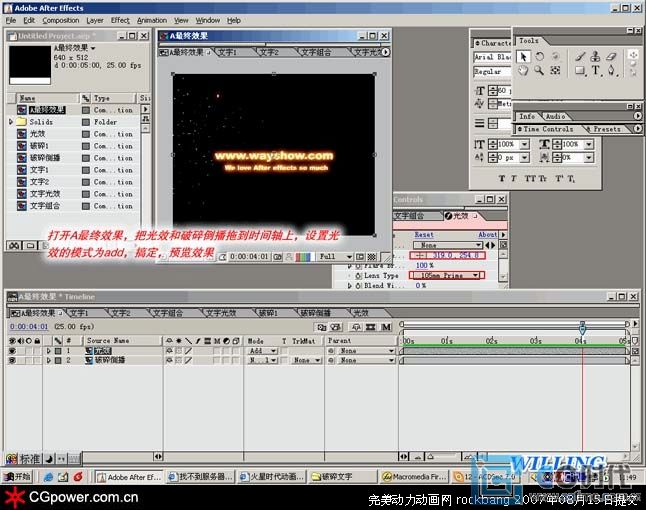Click the Faux Italic text style icon

pos(514,178)
